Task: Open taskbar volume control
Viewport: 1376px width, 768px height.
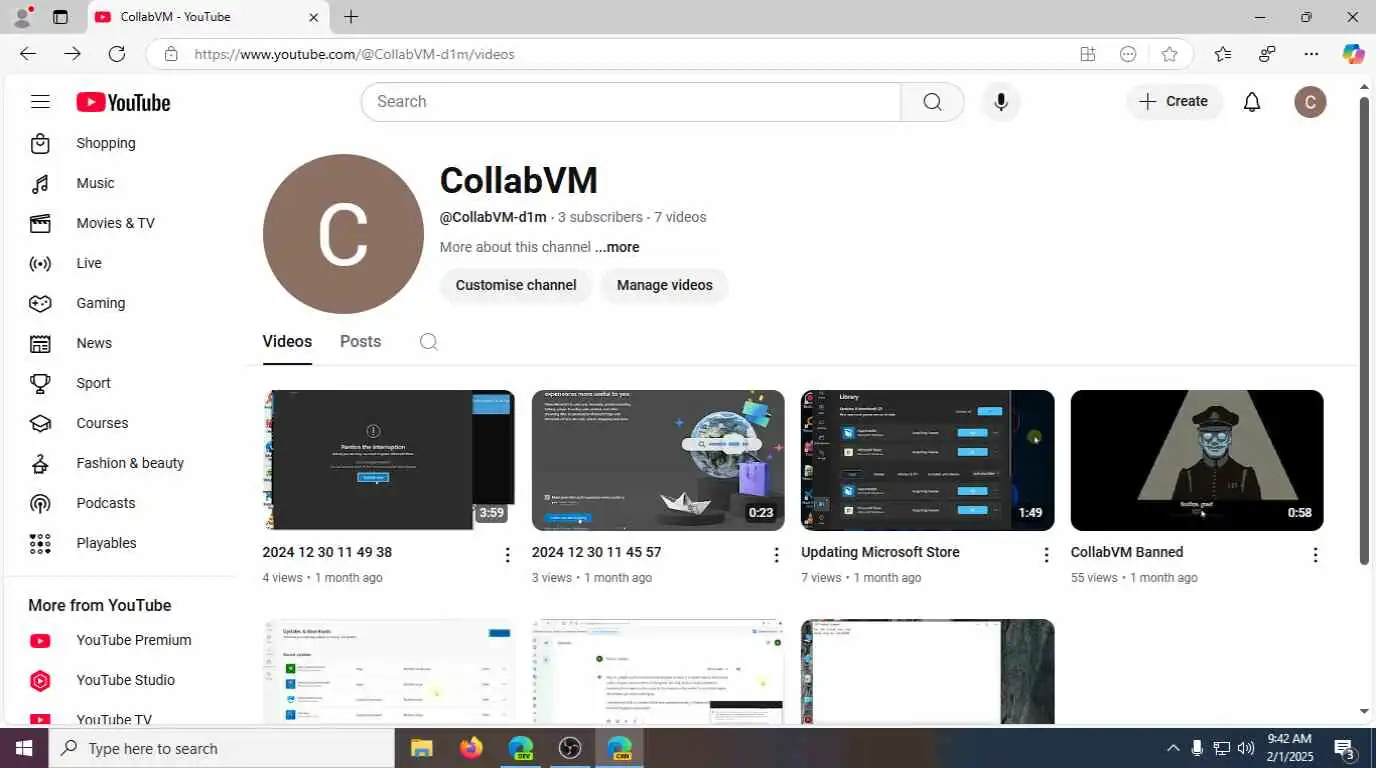Action: pyautogui.click(x=1246, y=748)
